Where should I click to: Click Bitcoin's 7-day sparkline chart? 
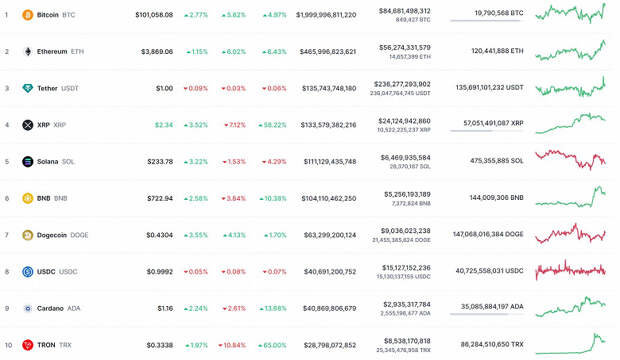point(571,13)
